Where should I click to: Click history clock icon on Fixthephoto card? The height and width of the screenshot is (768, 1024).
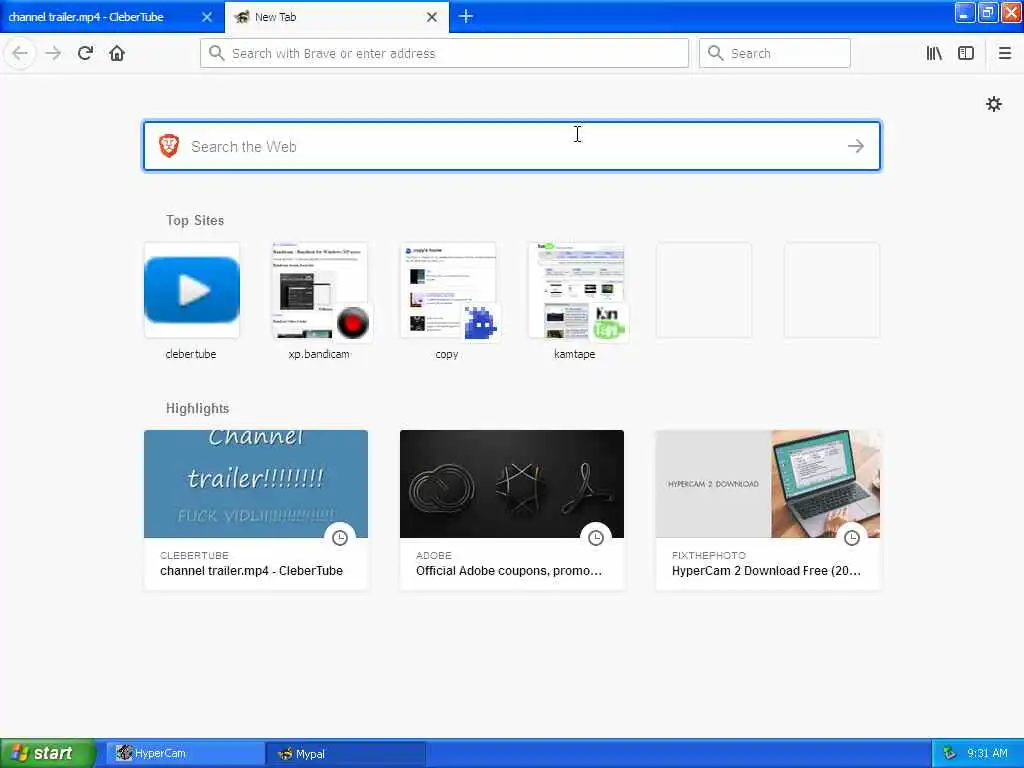tap(852, 537)
